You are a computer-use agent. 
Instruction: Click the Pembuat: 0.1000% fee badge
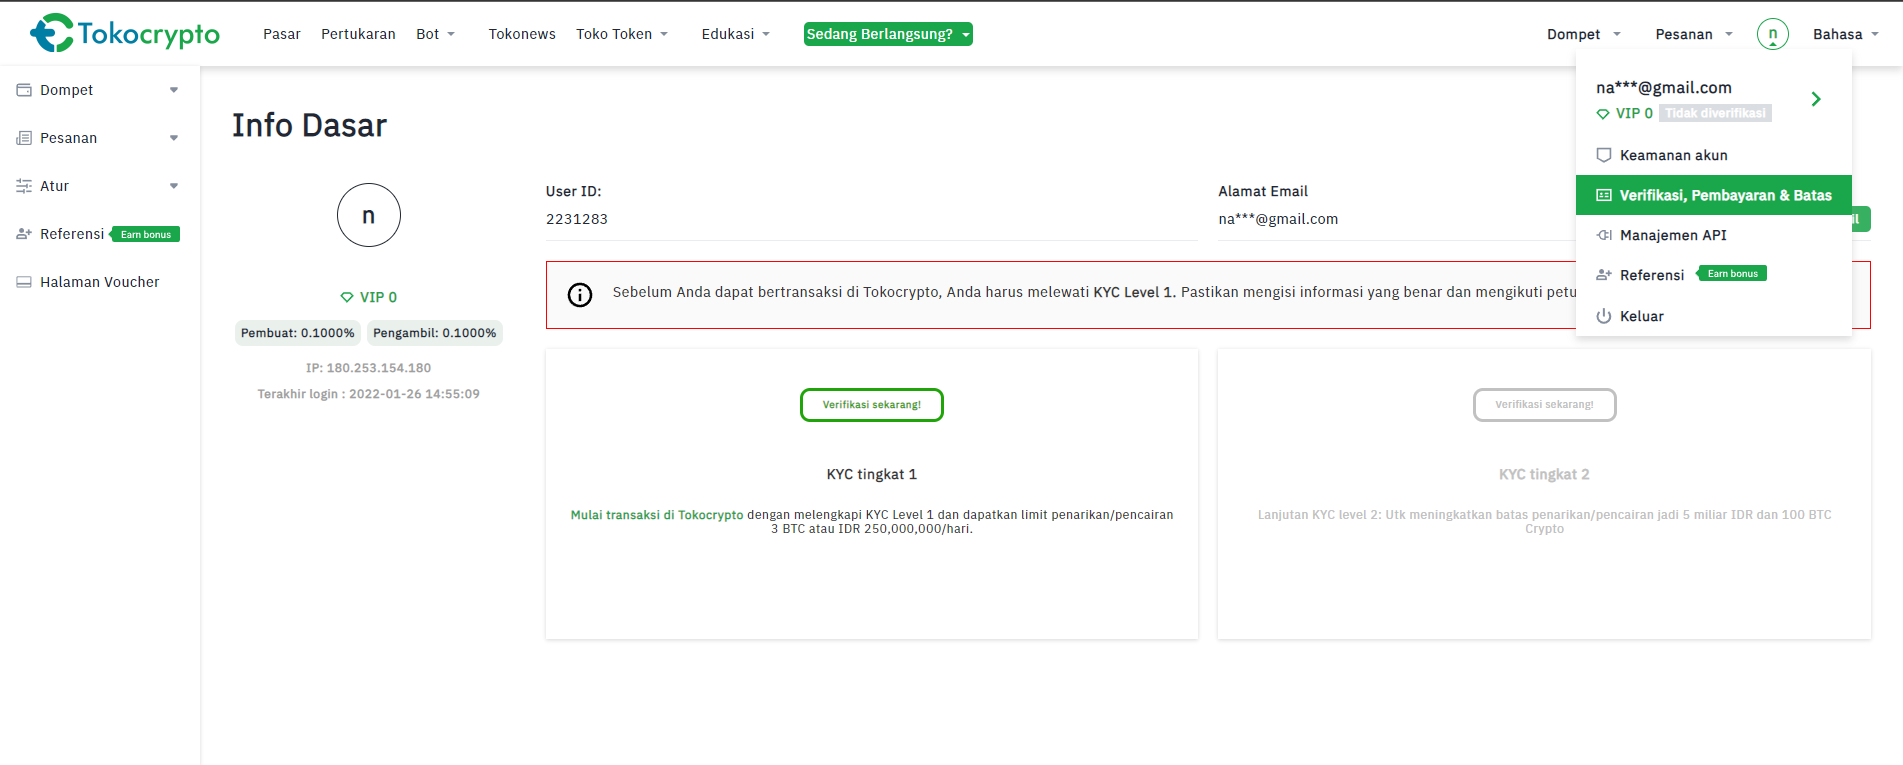tap(298, 333)
